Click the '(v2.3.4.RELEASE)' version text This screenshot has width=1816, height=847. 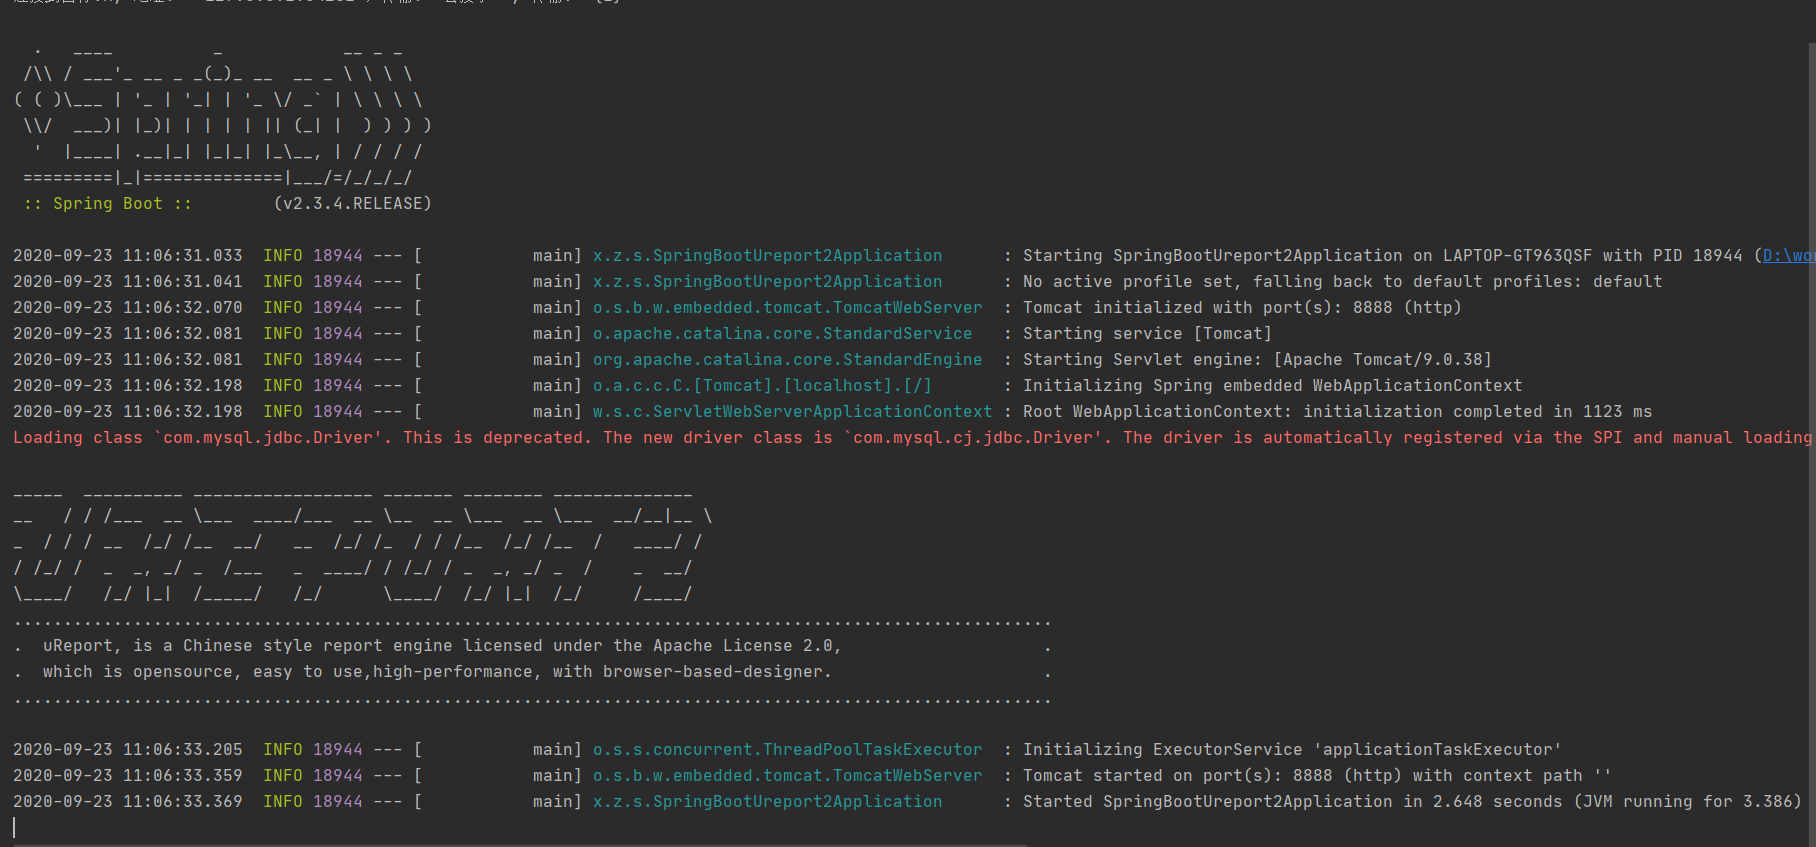point(353,204)
